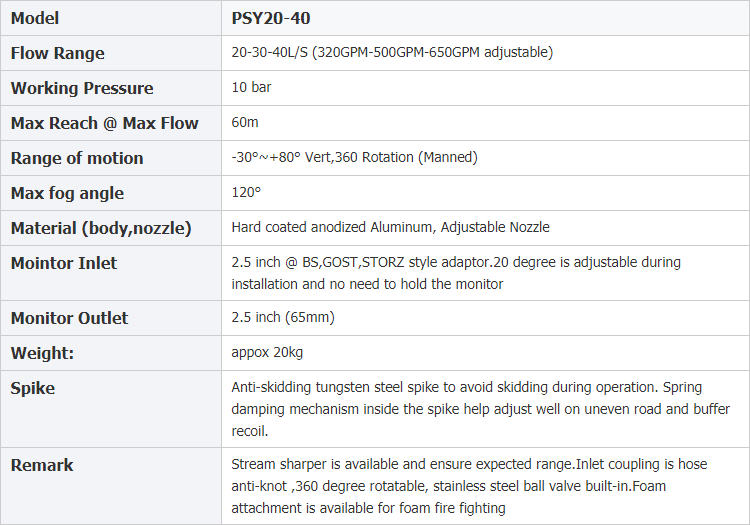
Task: Click the "Range of motion" label
Action: [x=77, y=158]
